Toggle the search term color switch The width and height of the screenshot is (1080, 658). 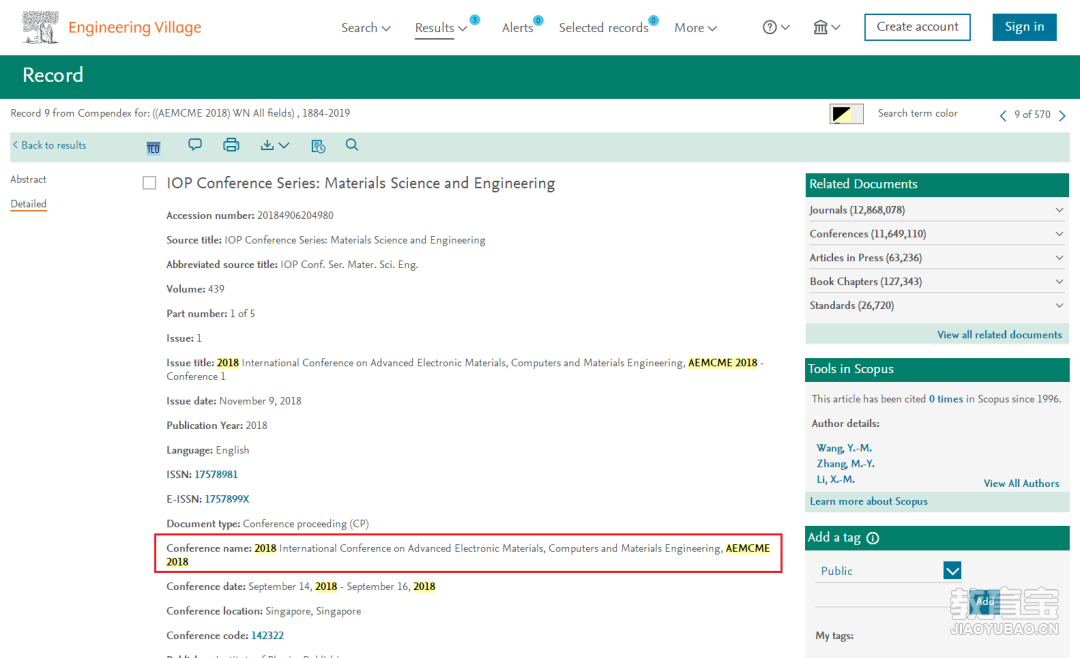tap(847, 114)
